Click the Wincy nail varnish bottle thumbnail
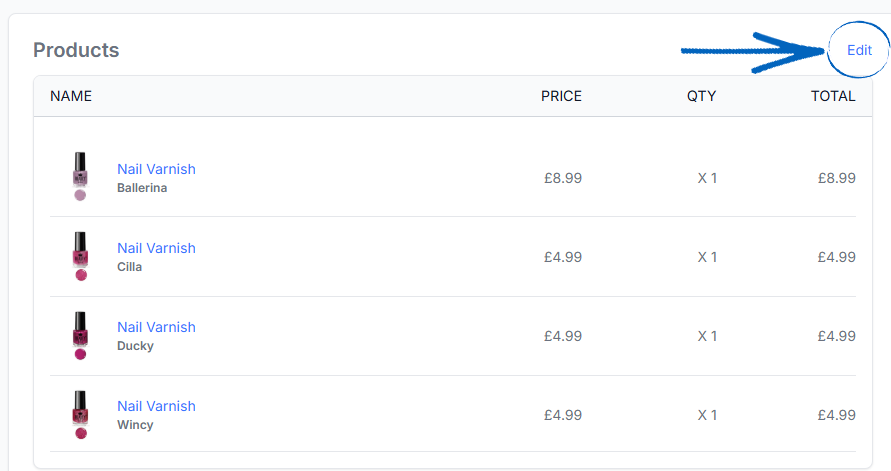The image size is (891, 471). pyautogui.click(x=80, y=414)
